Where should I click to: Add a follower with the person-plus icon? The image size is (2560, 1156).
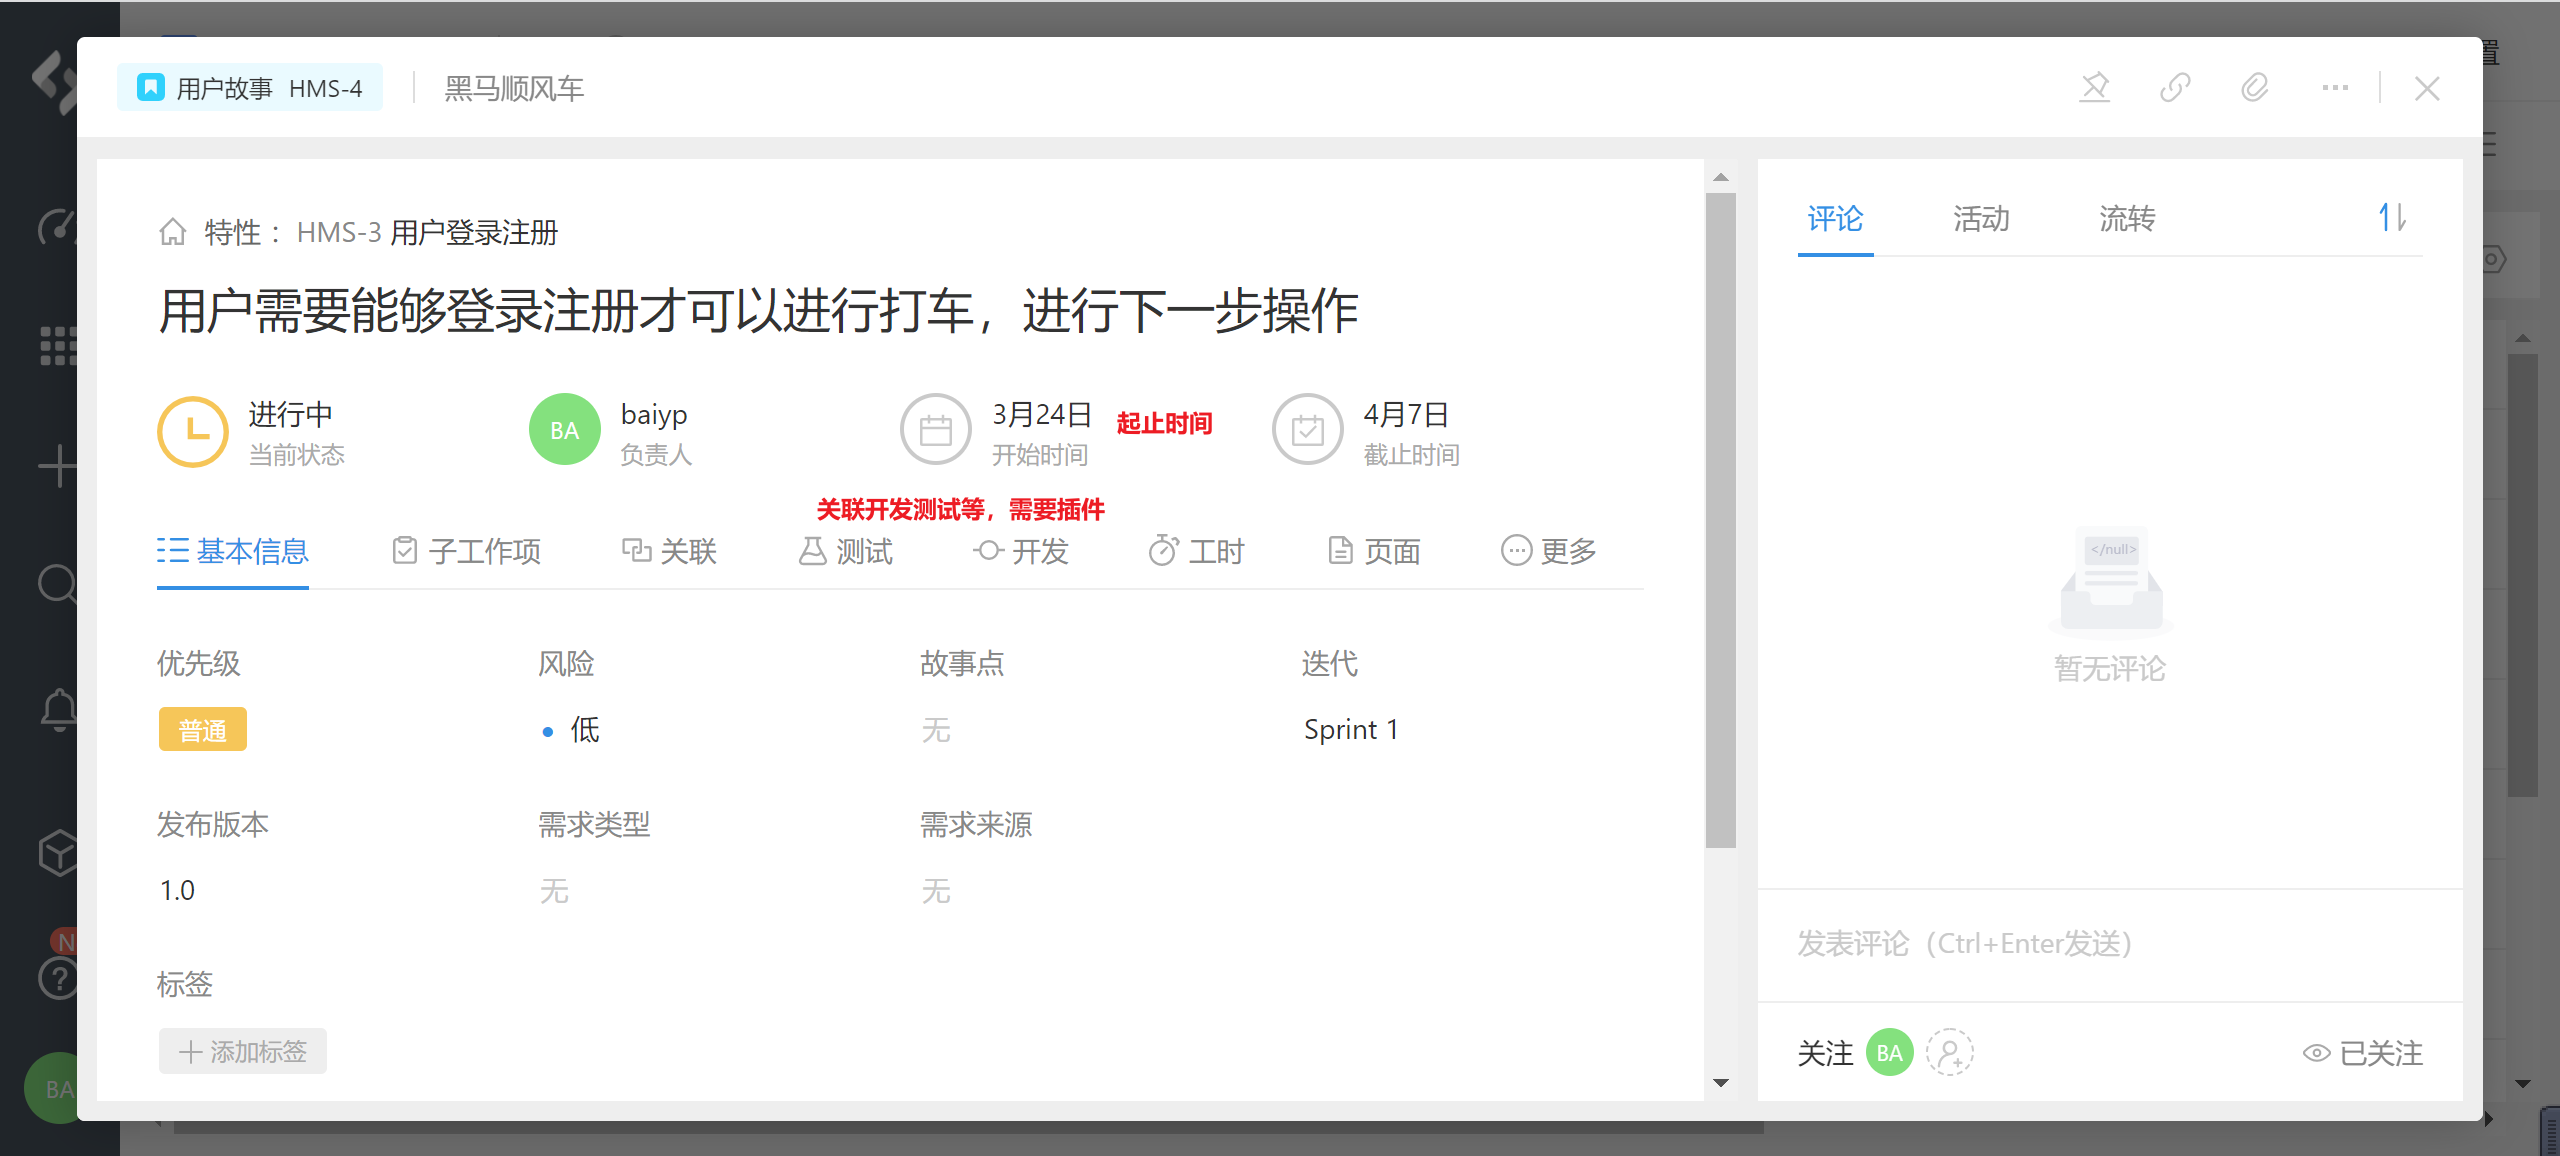tap(1949, 1053)
